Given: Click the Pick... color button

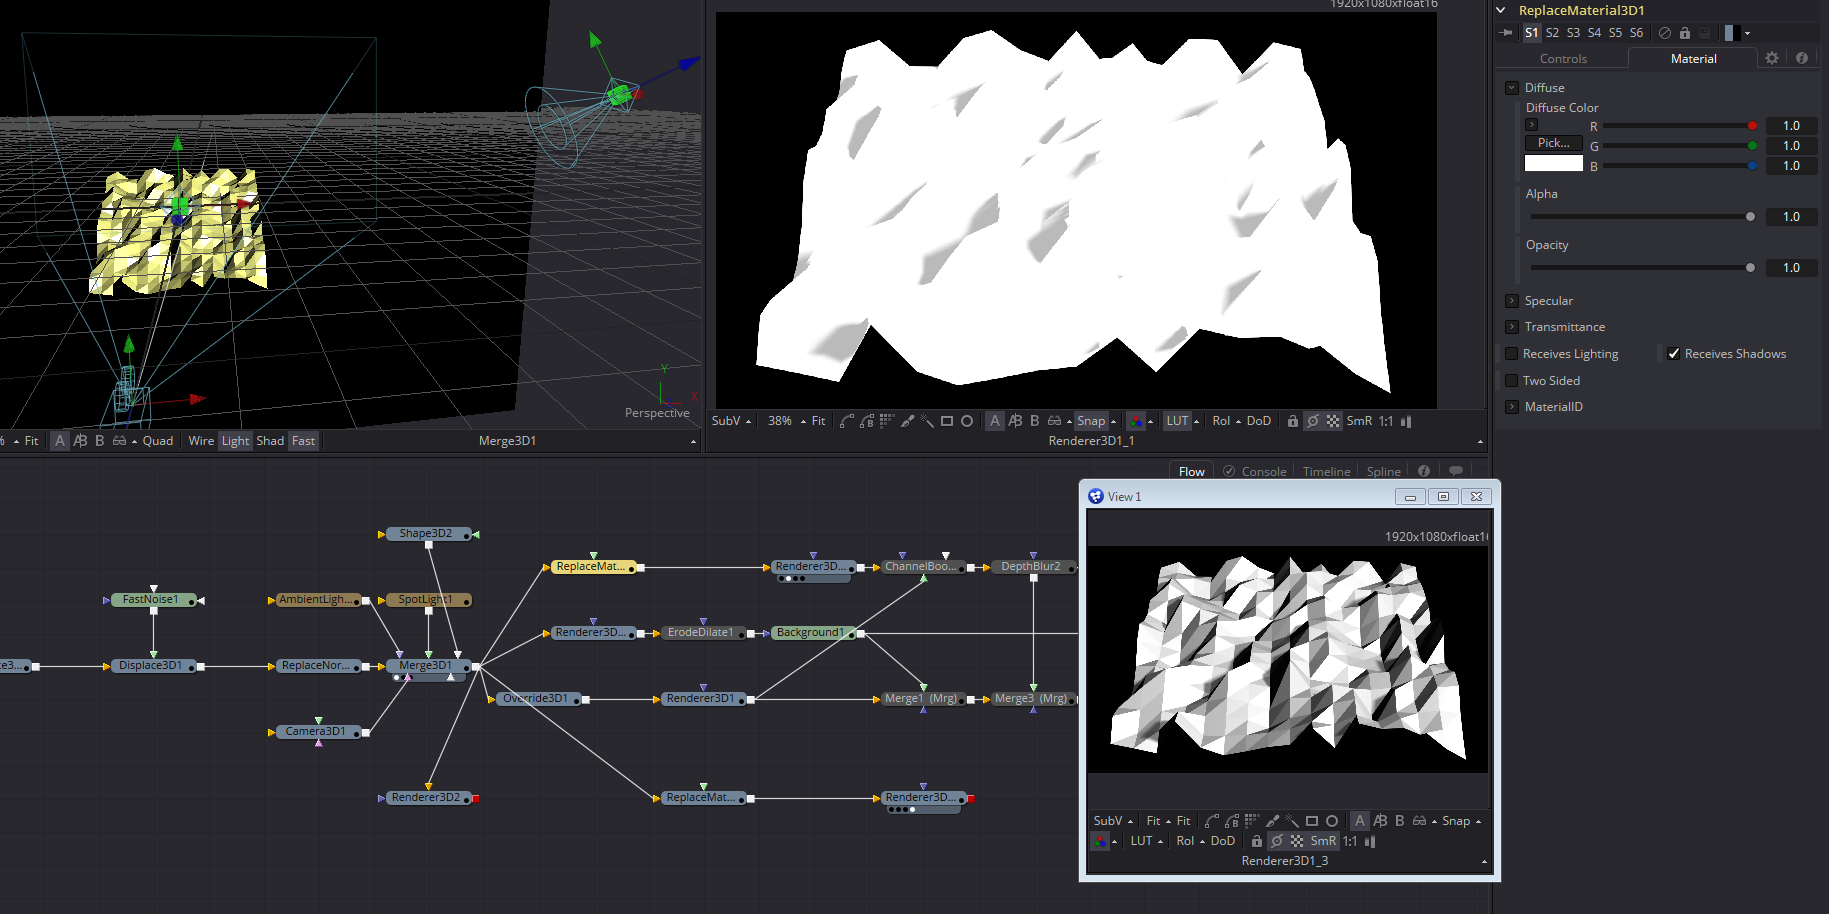Looking at the screenshot, I should (1553, 143).
